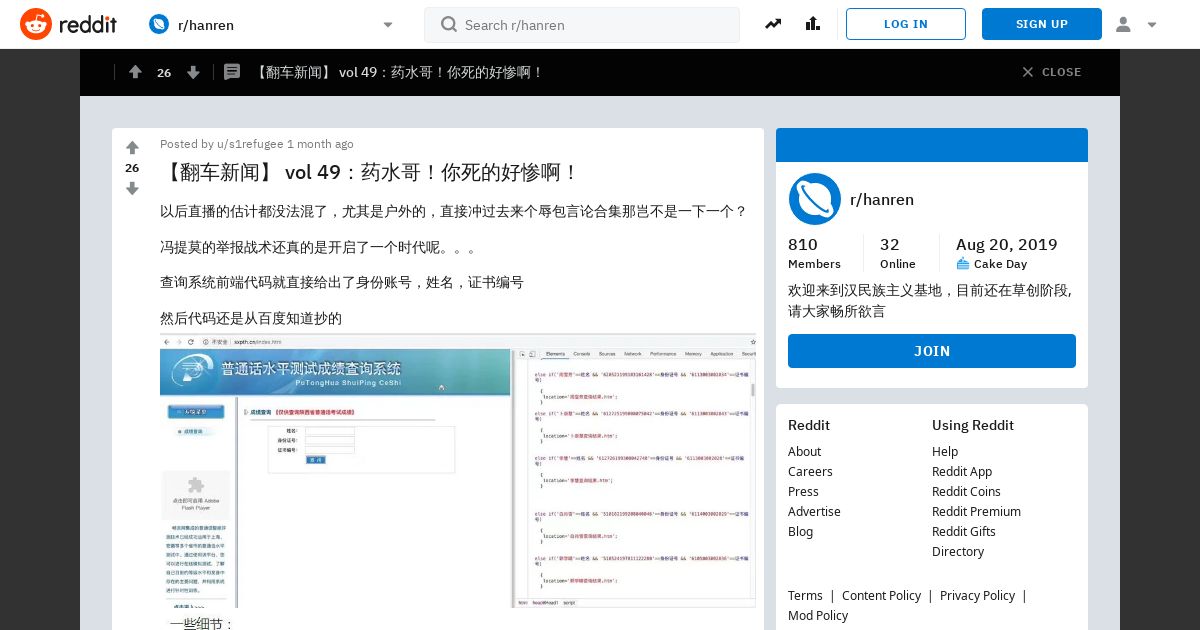Open the Press link

[803, 491]
